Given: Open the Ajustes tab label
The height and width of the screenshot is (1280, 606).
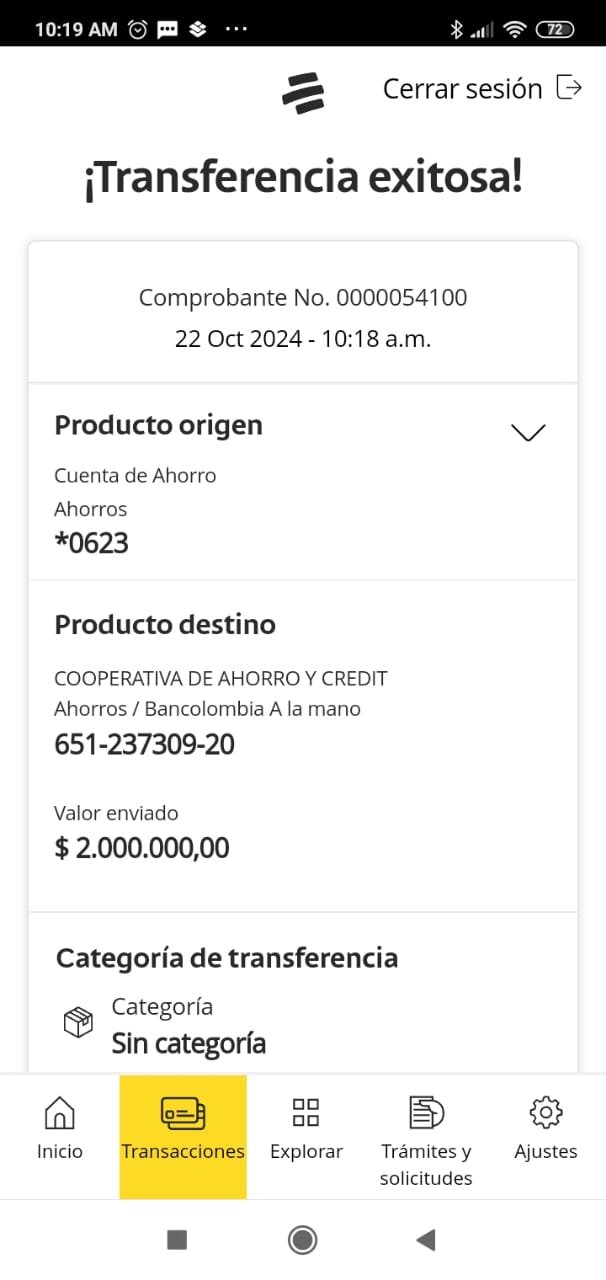Looking at the screenshot, I should 546,1152.
